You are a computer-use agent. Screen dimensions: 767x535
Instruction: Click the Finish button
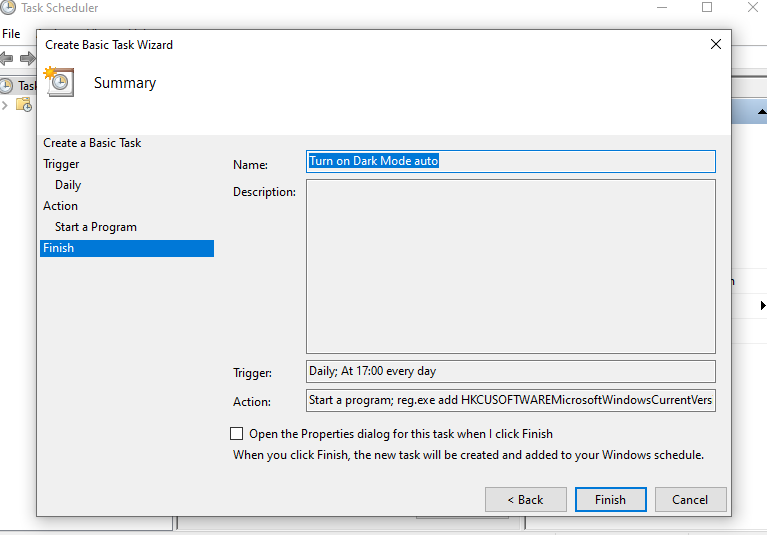[610, 499]
